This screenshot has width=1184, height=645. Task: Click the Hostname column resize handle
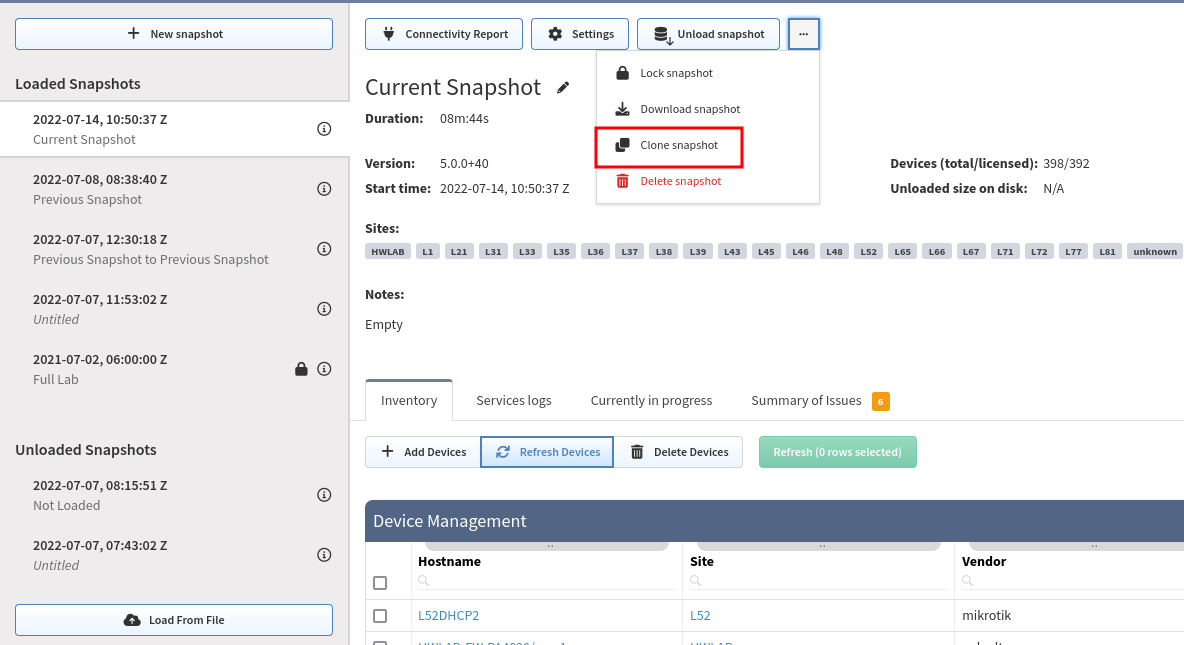pos(547,545)
